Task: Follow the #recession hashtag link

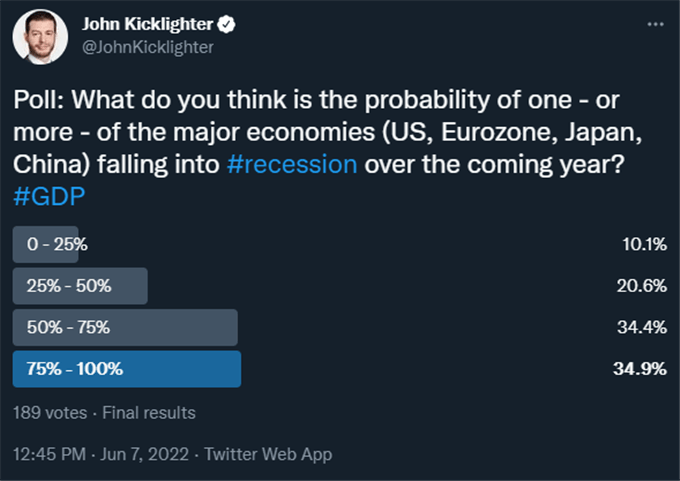Action: pyautogui.click(x=292, y=164)
